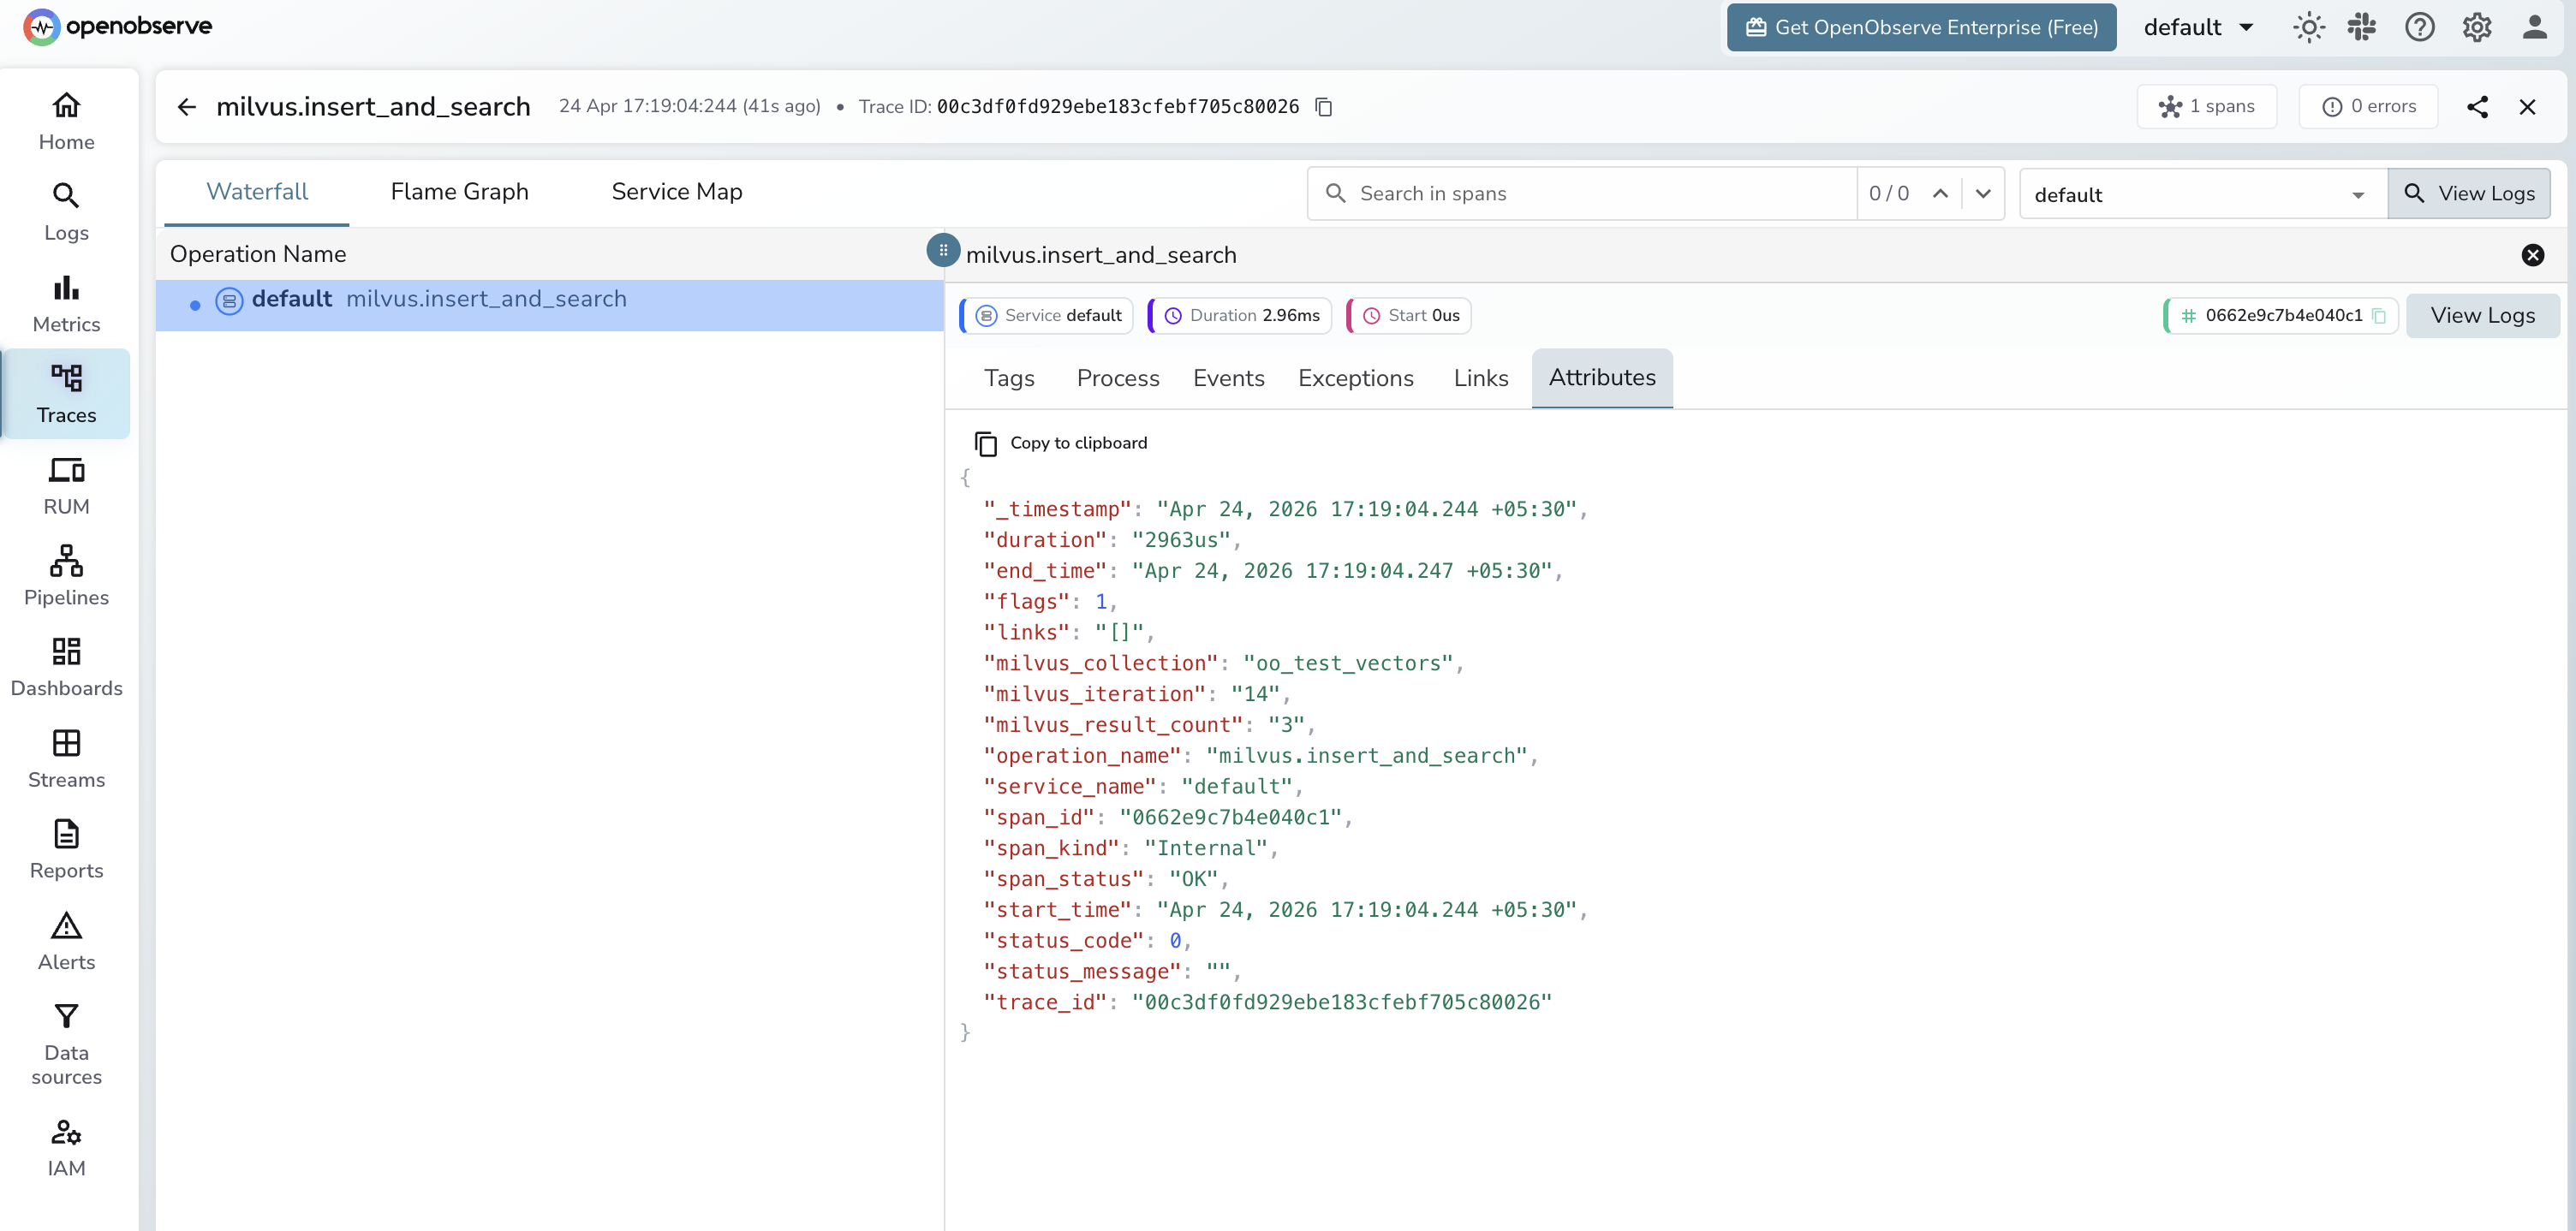
Task: Go to Dashboards
Action: click(x=66, y=667)
